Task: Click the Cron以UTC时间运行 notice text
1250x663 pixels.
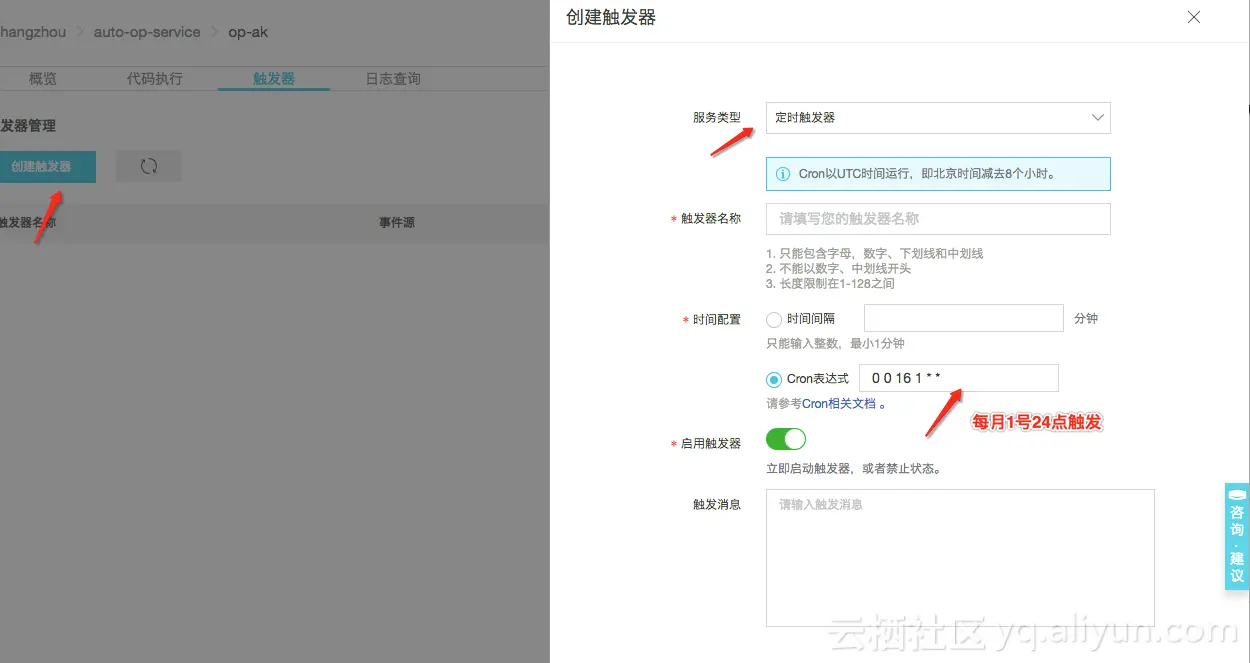Action: (x=928, y=174)
